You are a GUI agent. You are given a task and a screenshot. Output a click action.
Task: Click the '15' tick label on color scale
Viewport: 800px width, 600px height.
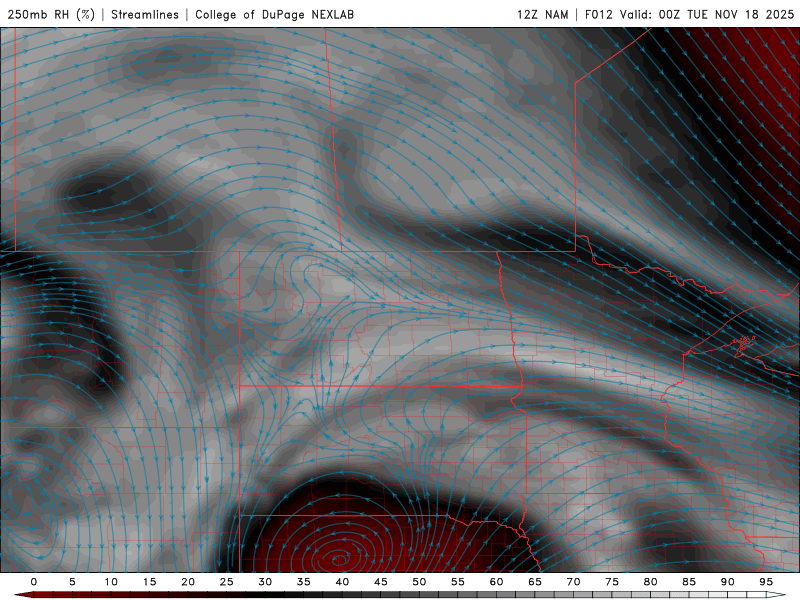coord(149,582)
